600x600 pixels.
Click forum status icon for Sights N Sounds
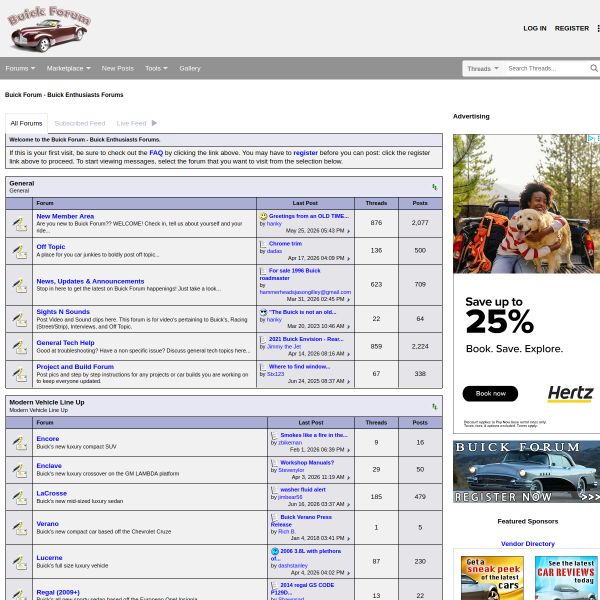click(19, 319)
